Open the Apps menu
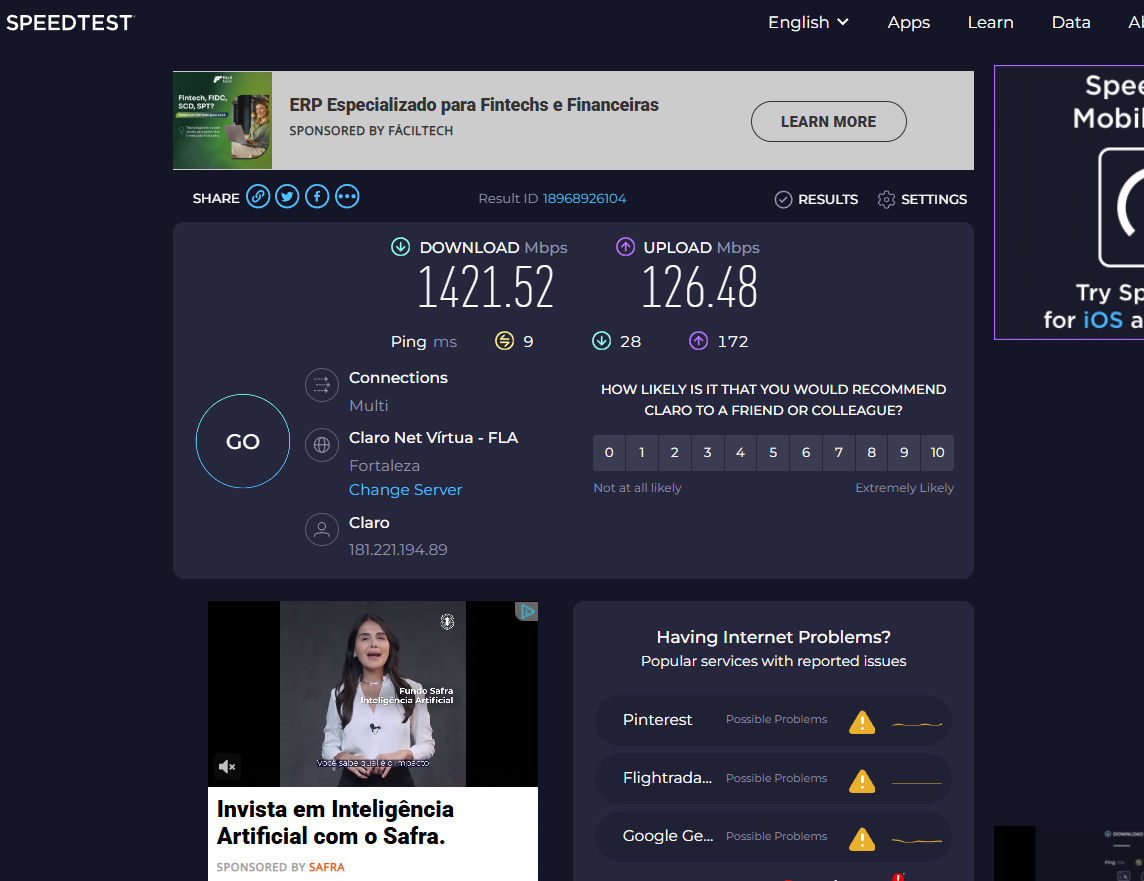The height and width of the screenshot is (881, 1144). click(908, 22)
